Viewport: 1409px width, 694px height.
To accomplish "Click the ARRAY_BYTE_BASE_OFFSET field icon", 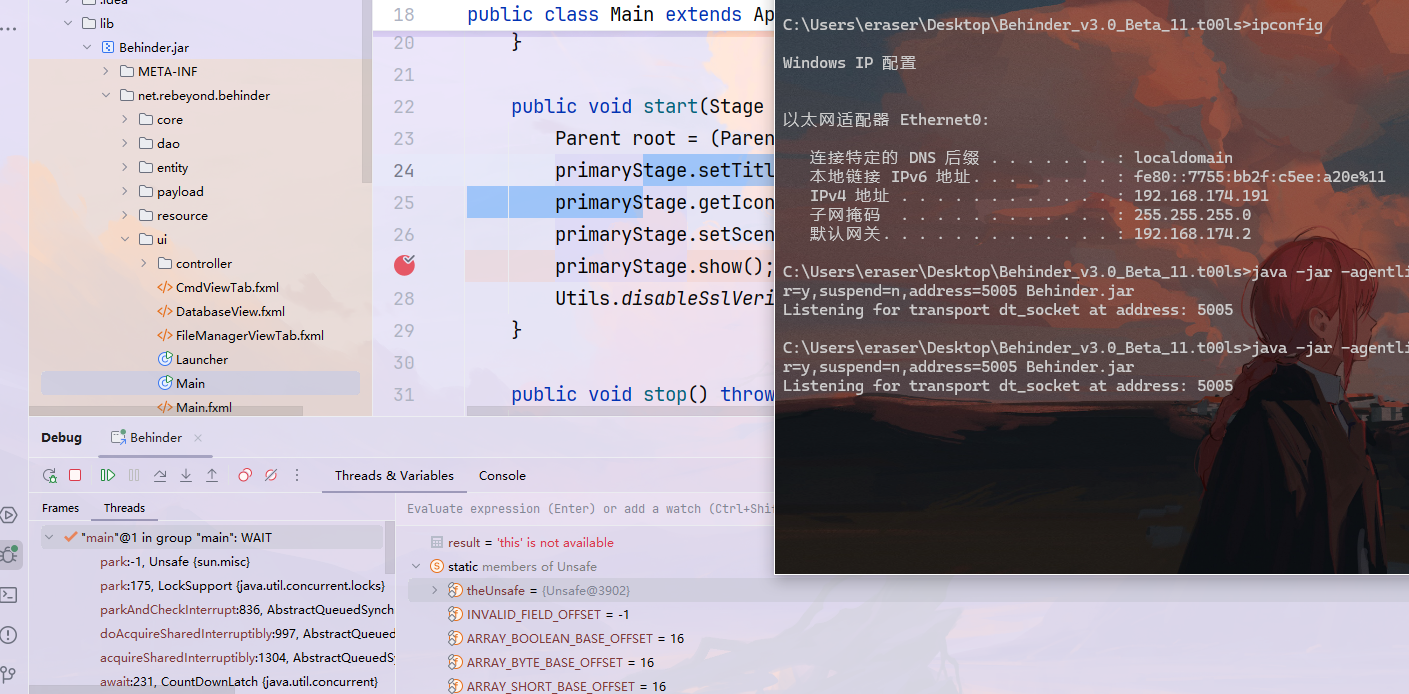I will (x=455, y=662).
